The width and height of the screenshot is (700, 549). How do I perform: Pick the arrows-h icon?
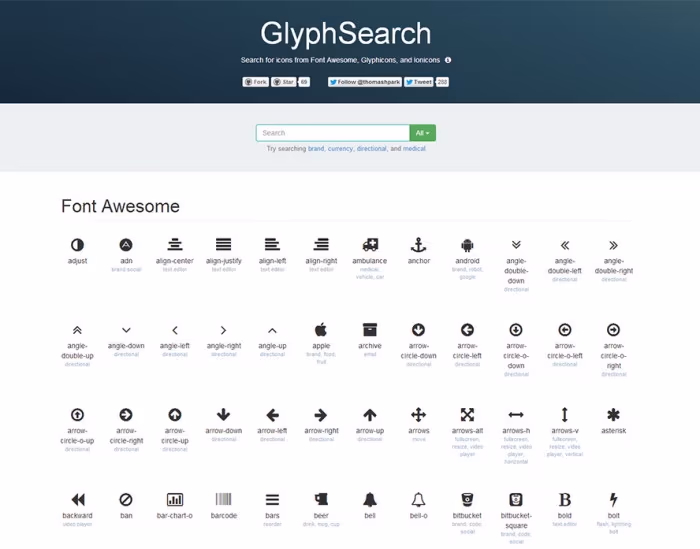click(516, 415)
